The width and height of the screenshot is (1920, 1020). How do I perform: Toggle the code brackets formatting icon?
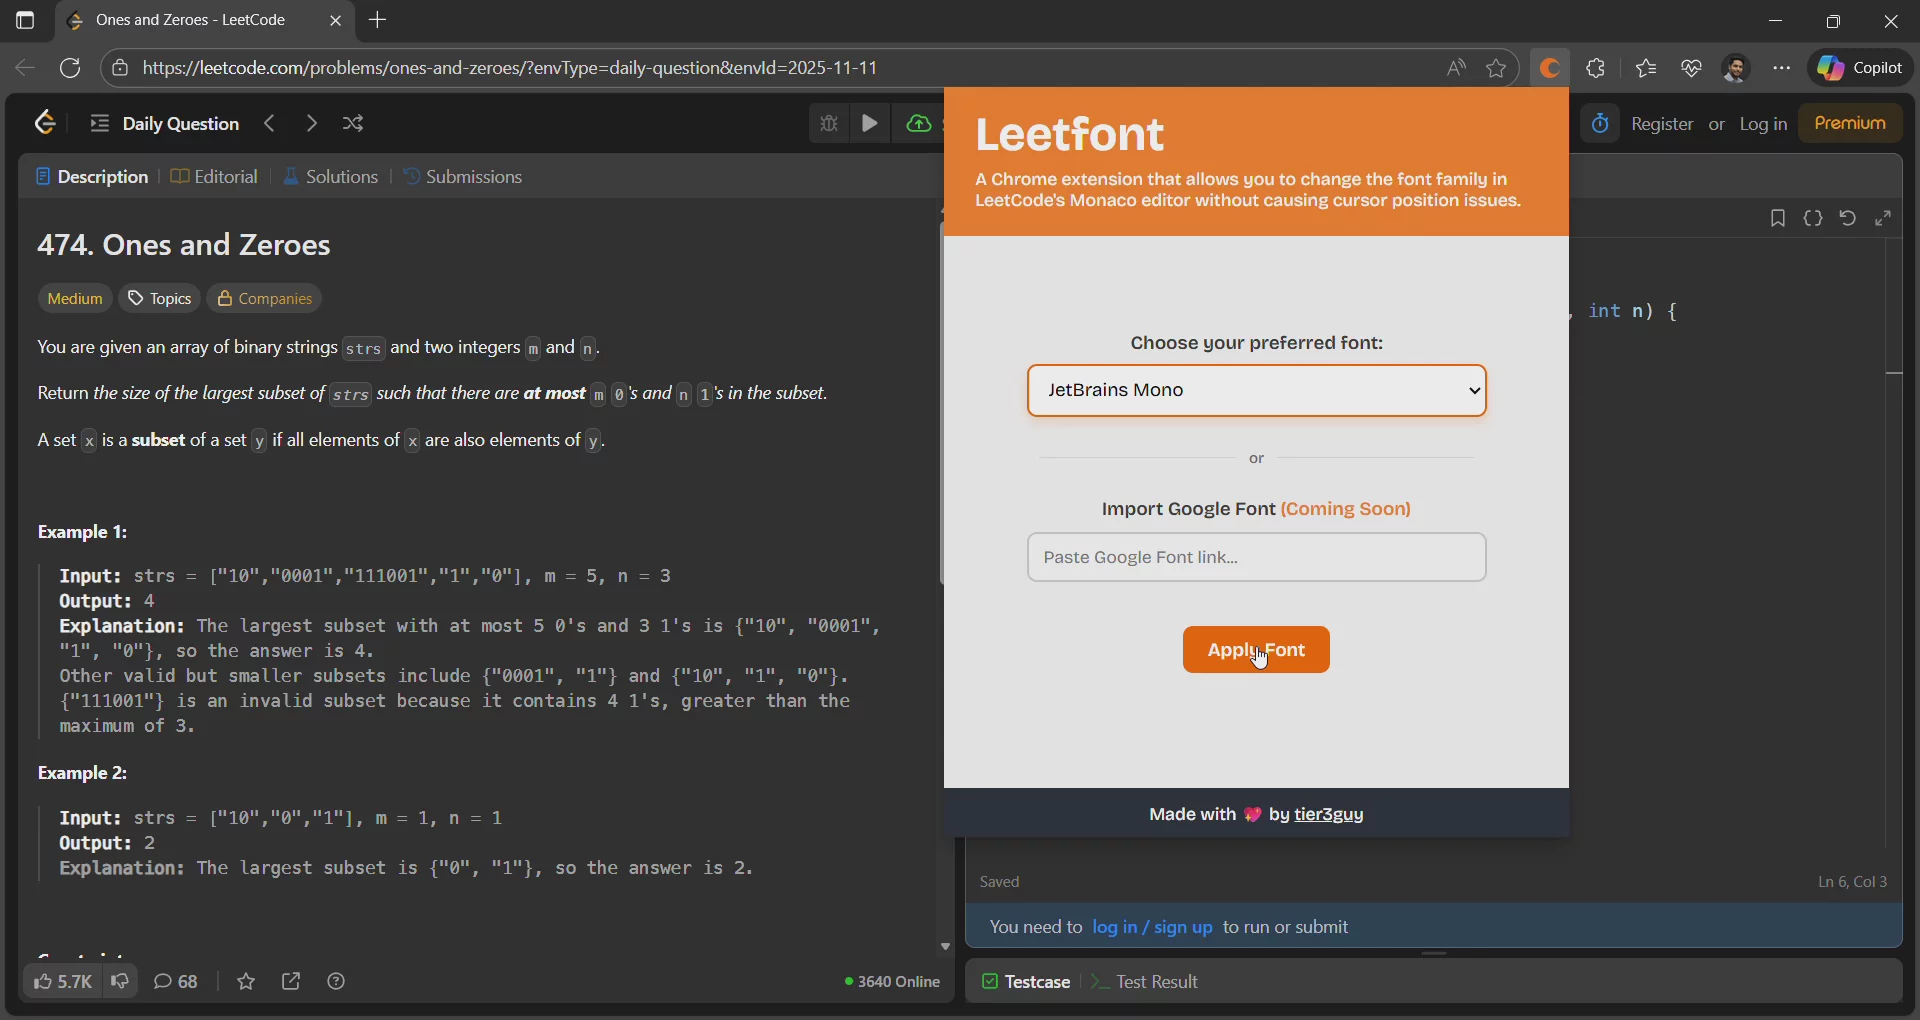1815,218
